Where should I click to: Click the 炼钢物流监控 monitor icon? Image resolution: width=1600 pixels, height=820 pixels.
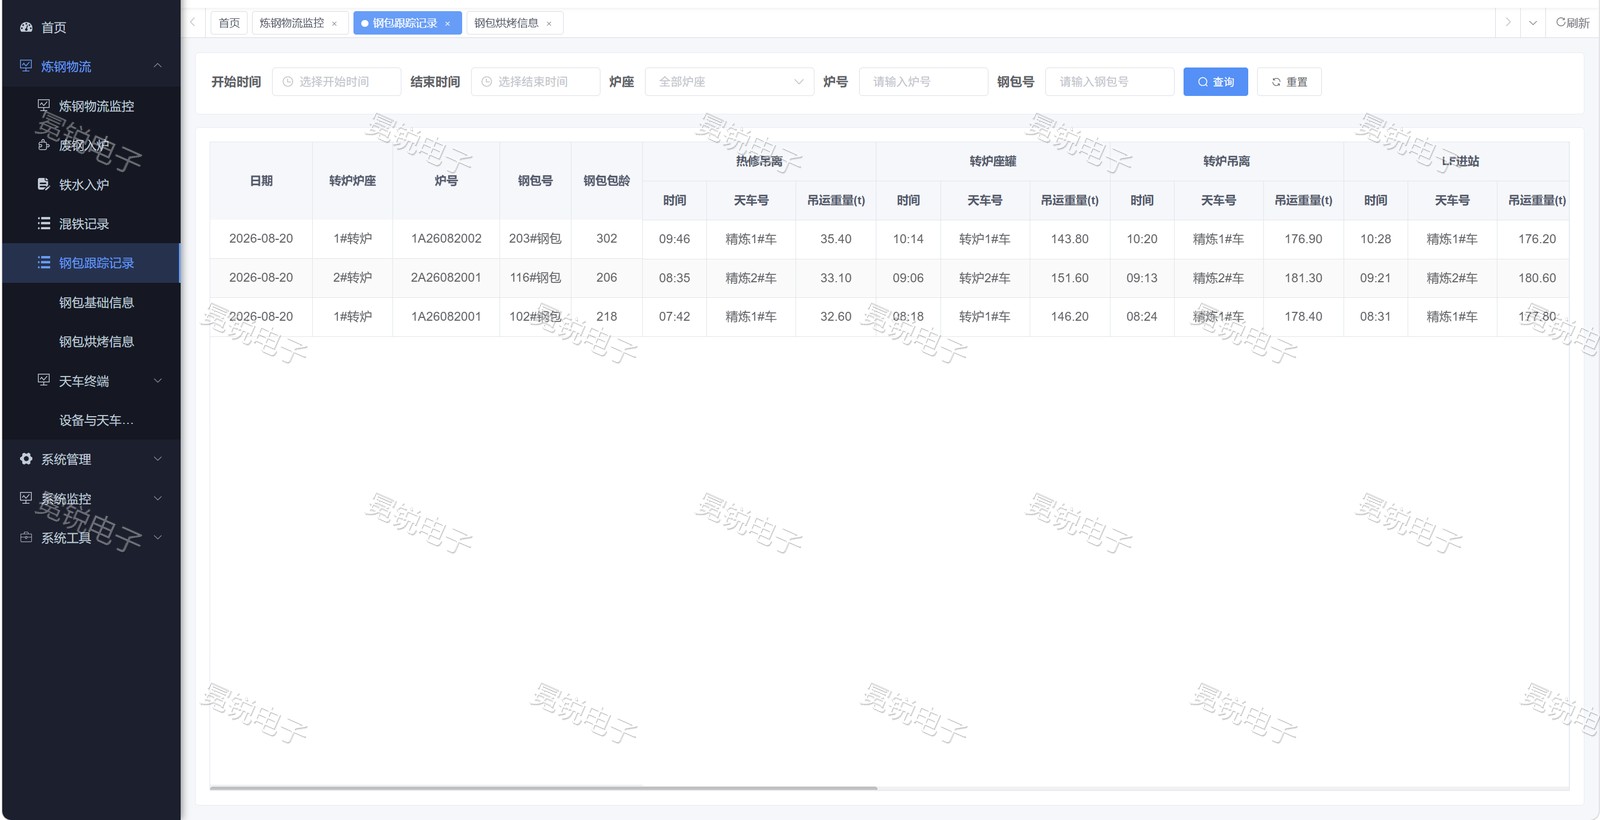44,105
